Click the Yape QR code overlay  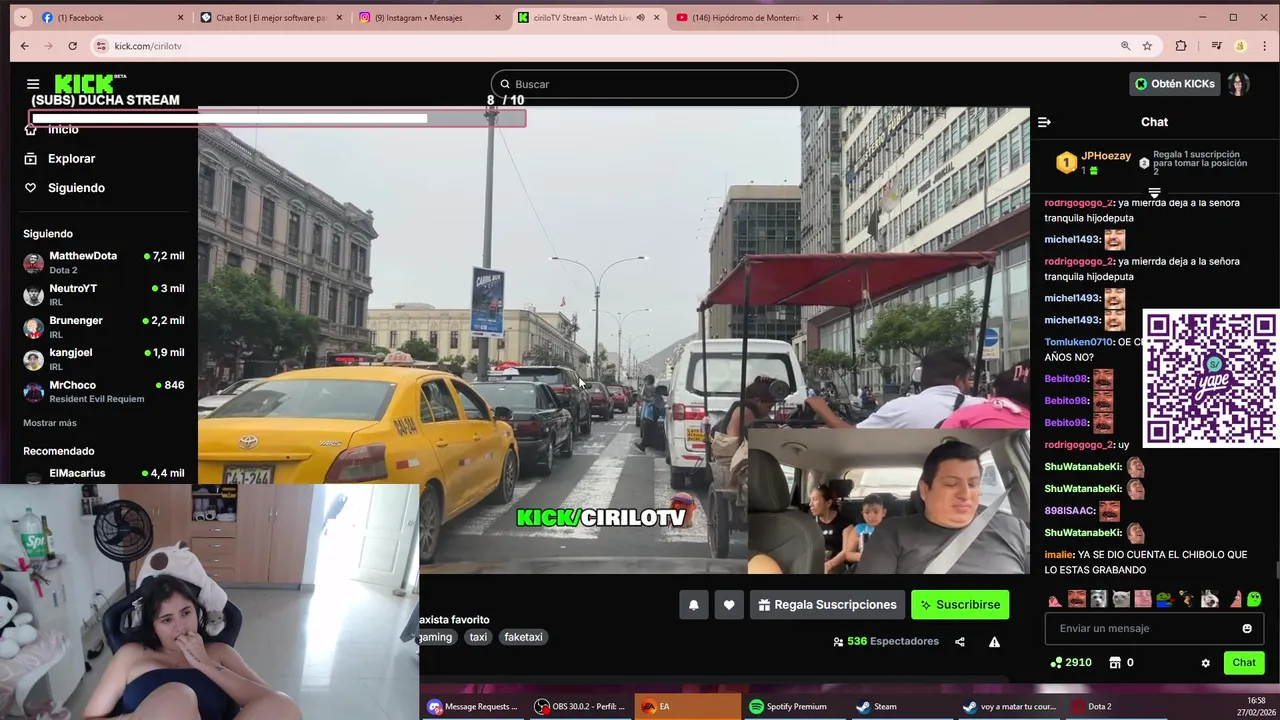(x=1211, y=378)
